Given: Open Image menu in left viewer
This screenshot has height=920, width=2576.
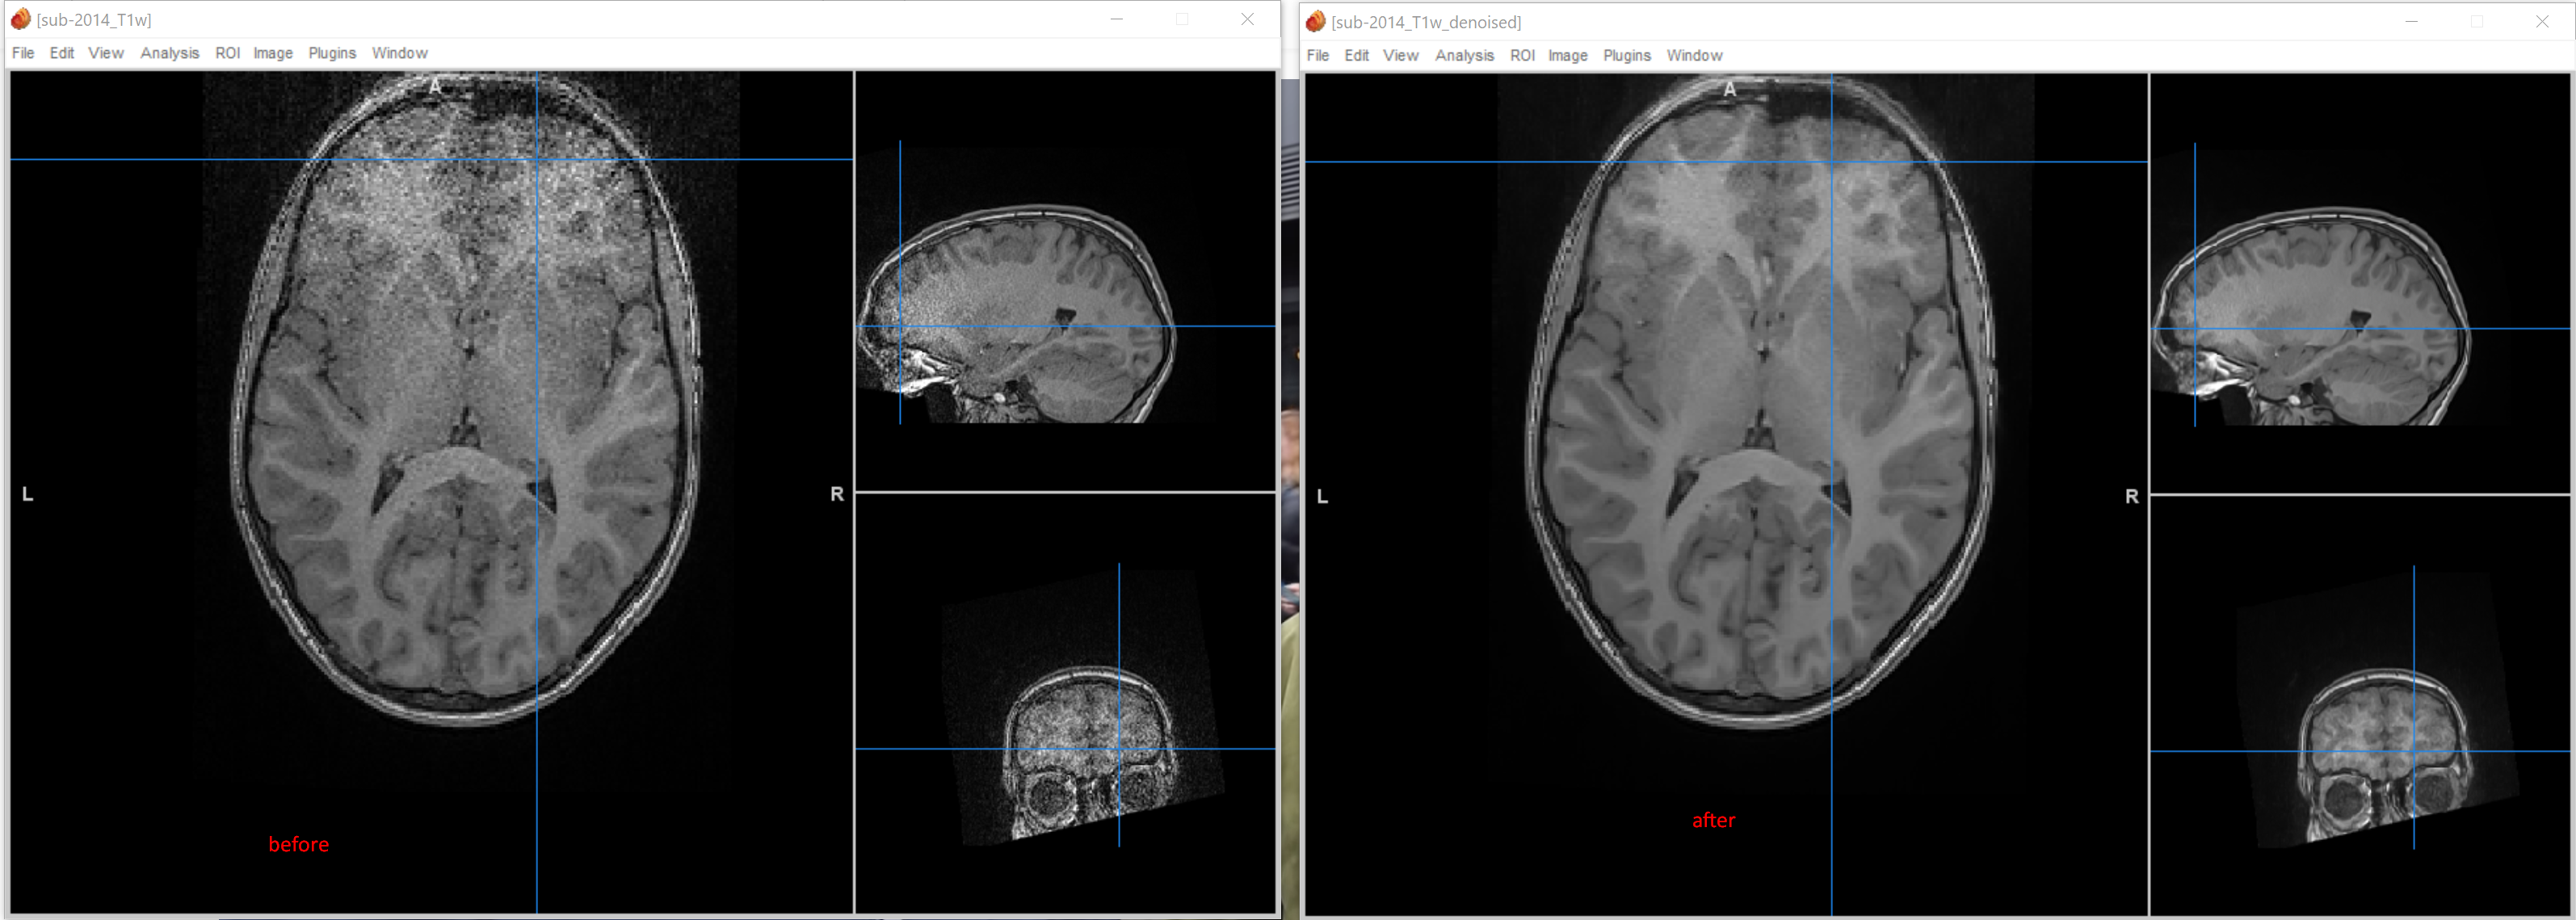Looking at the screenshot, I should pyautogui.click(x=272, y=53).
